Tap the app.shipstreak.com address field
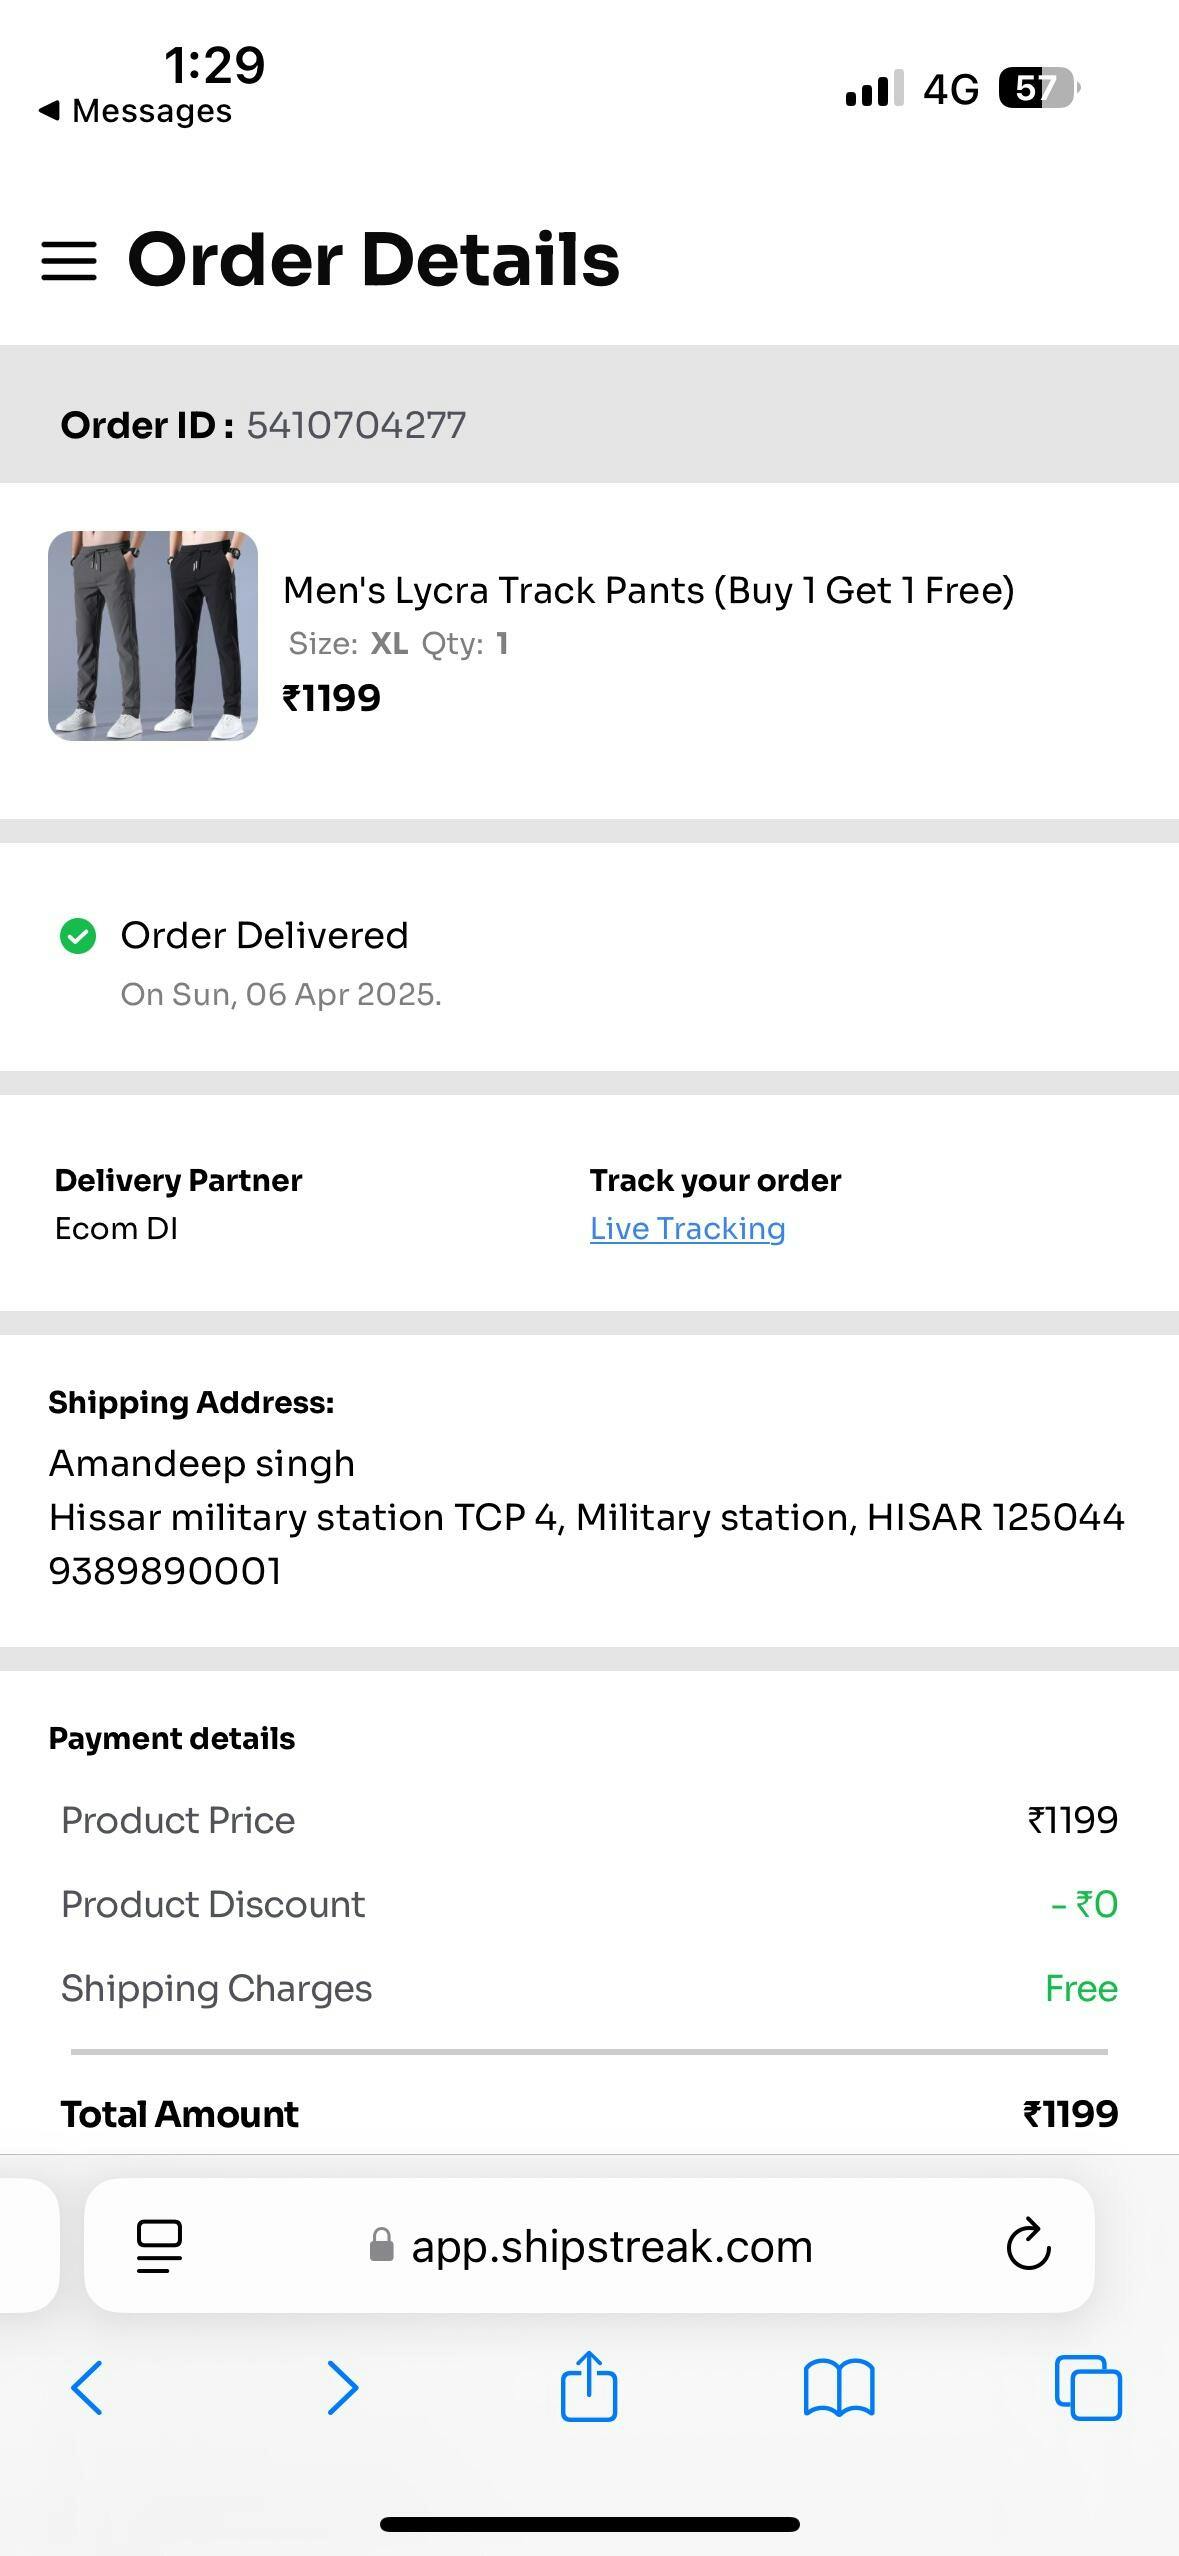 611,2246
